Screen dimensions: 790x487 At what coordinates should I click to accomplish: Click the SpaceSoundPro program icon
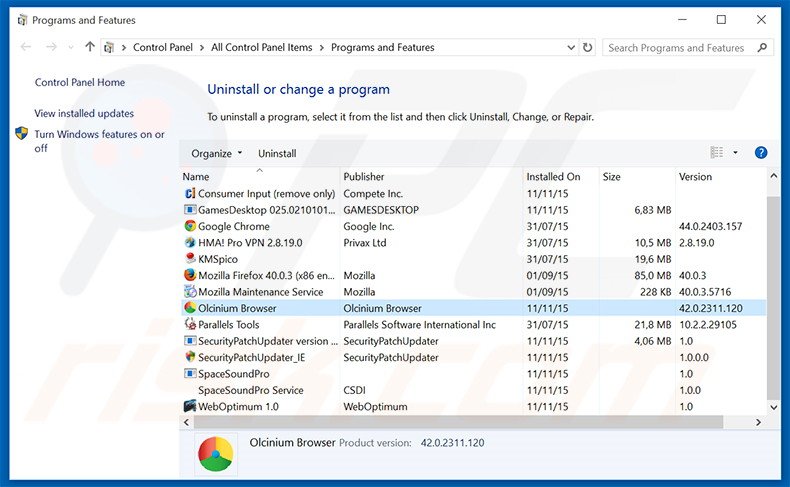(x=190, y=373)
